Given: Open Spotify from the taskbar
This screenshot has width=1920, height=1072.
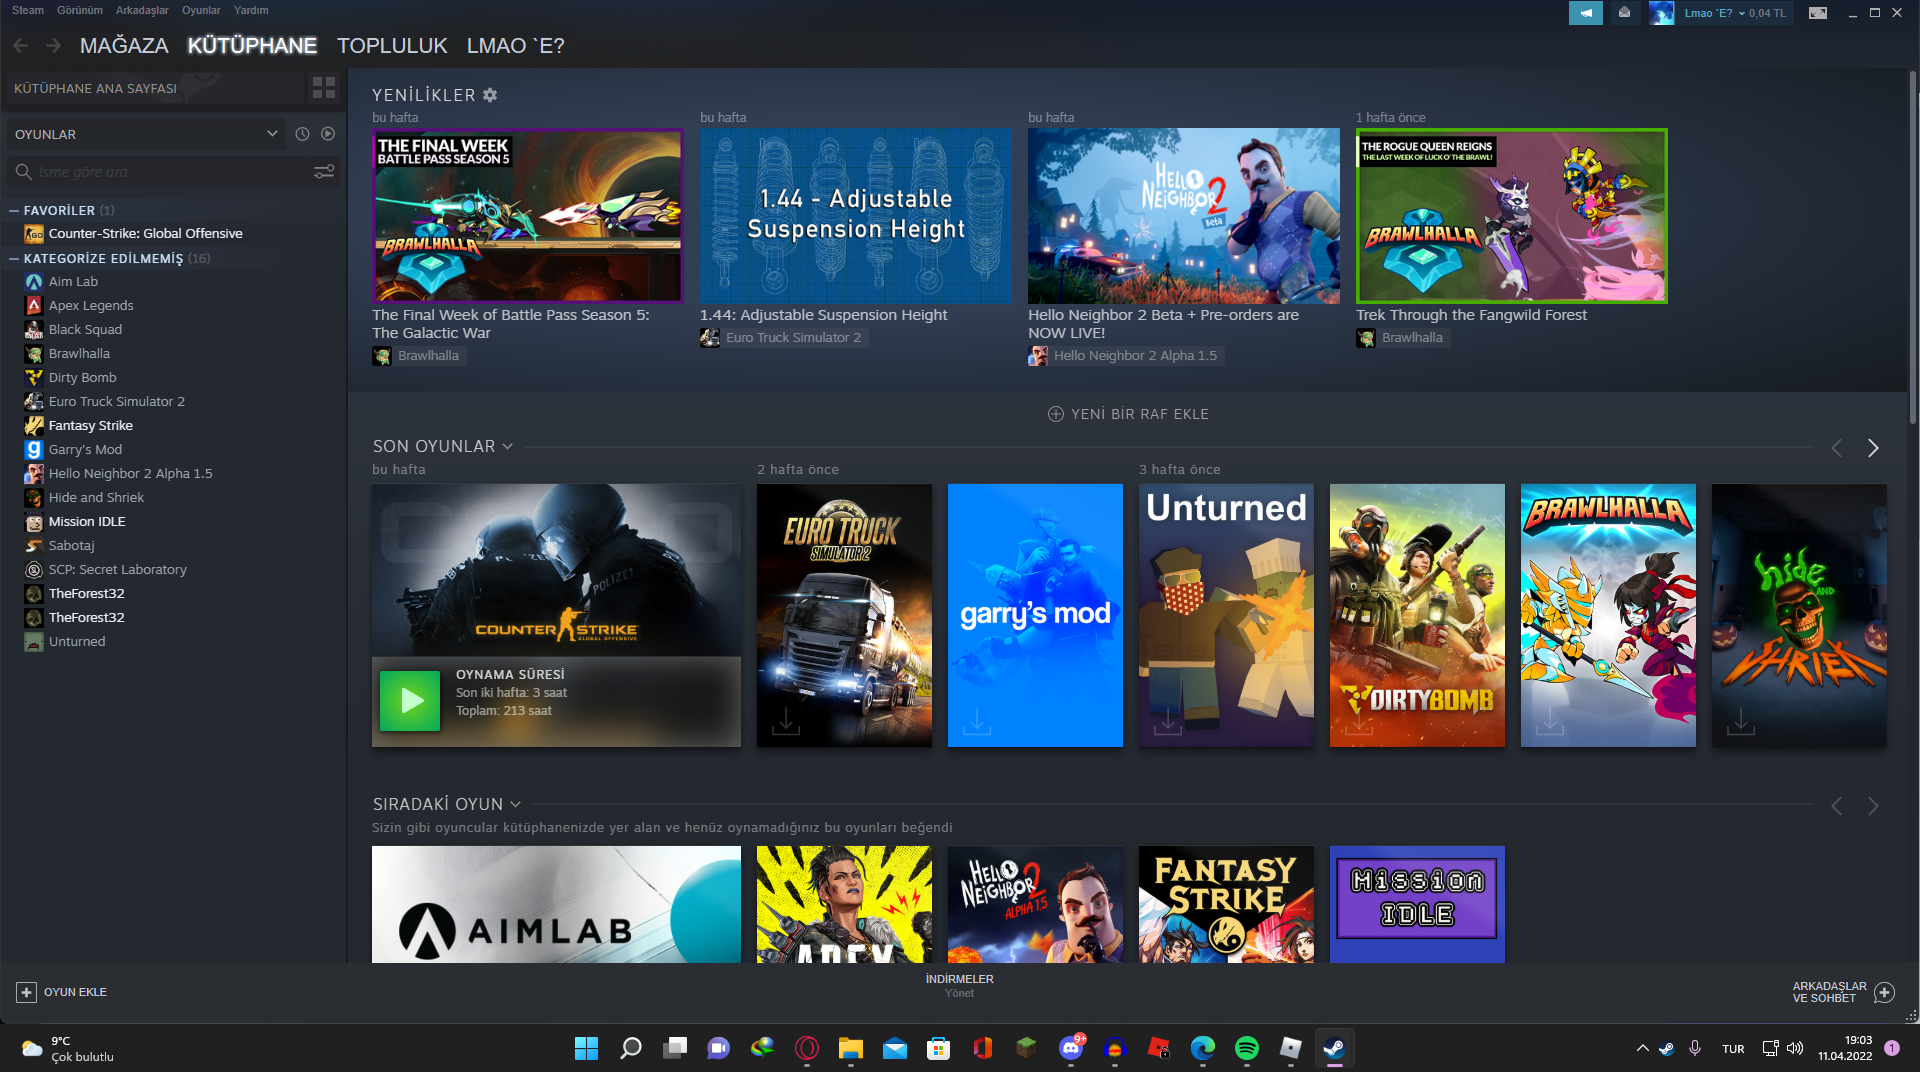Looking at the screenshot, I should coord(1246,1048).
